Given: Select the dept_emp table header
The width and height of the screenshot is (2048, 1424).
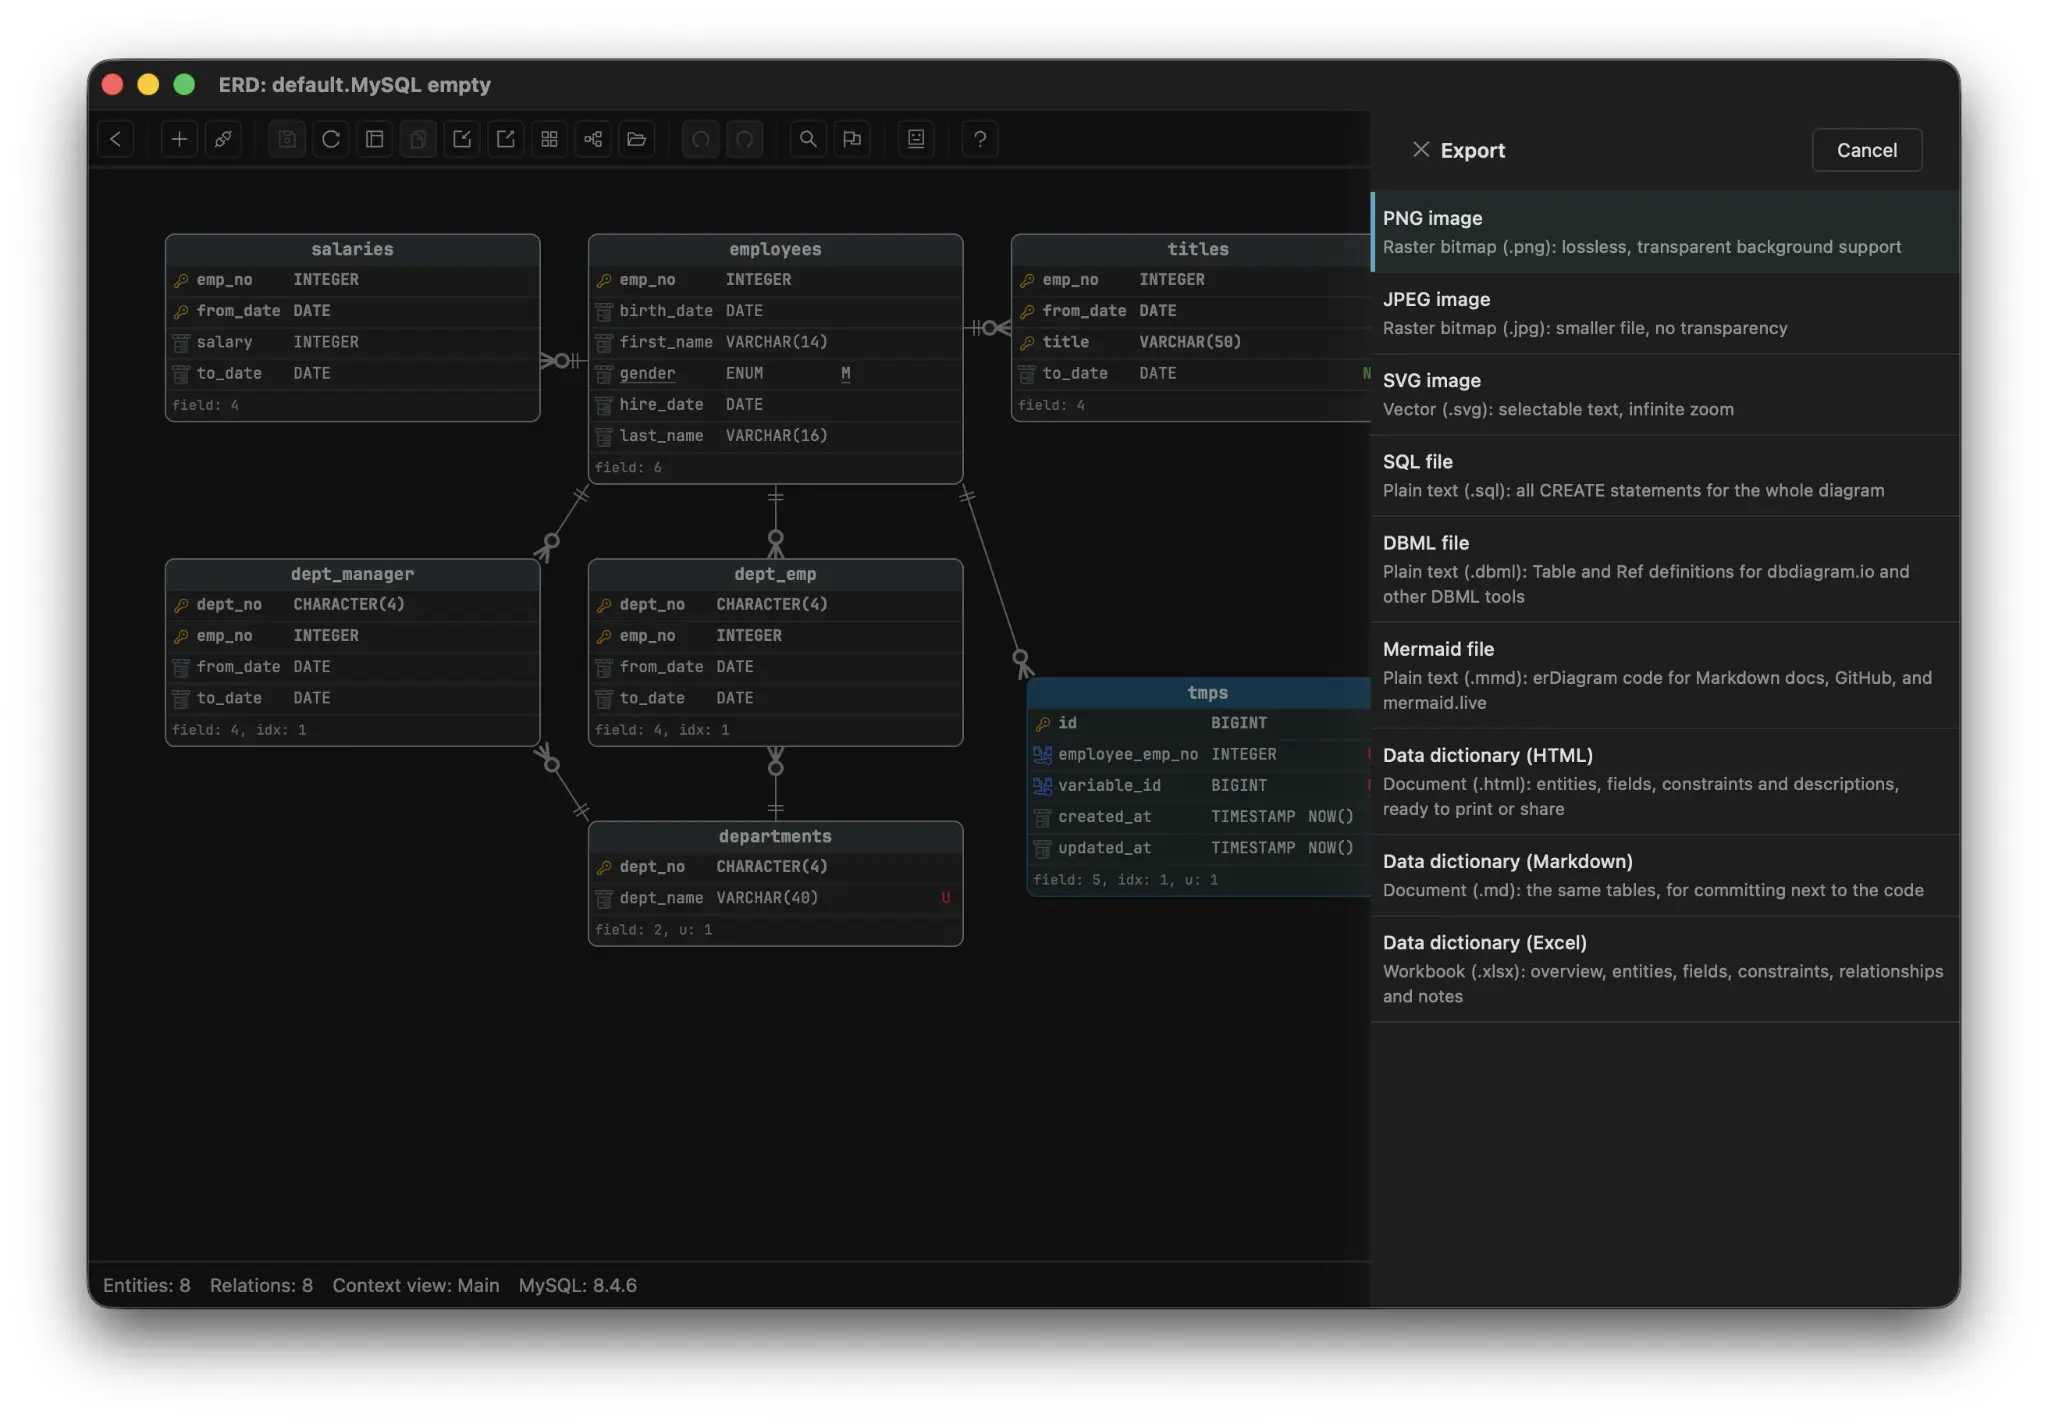Looking at the screenshot, I should point(775,574).
